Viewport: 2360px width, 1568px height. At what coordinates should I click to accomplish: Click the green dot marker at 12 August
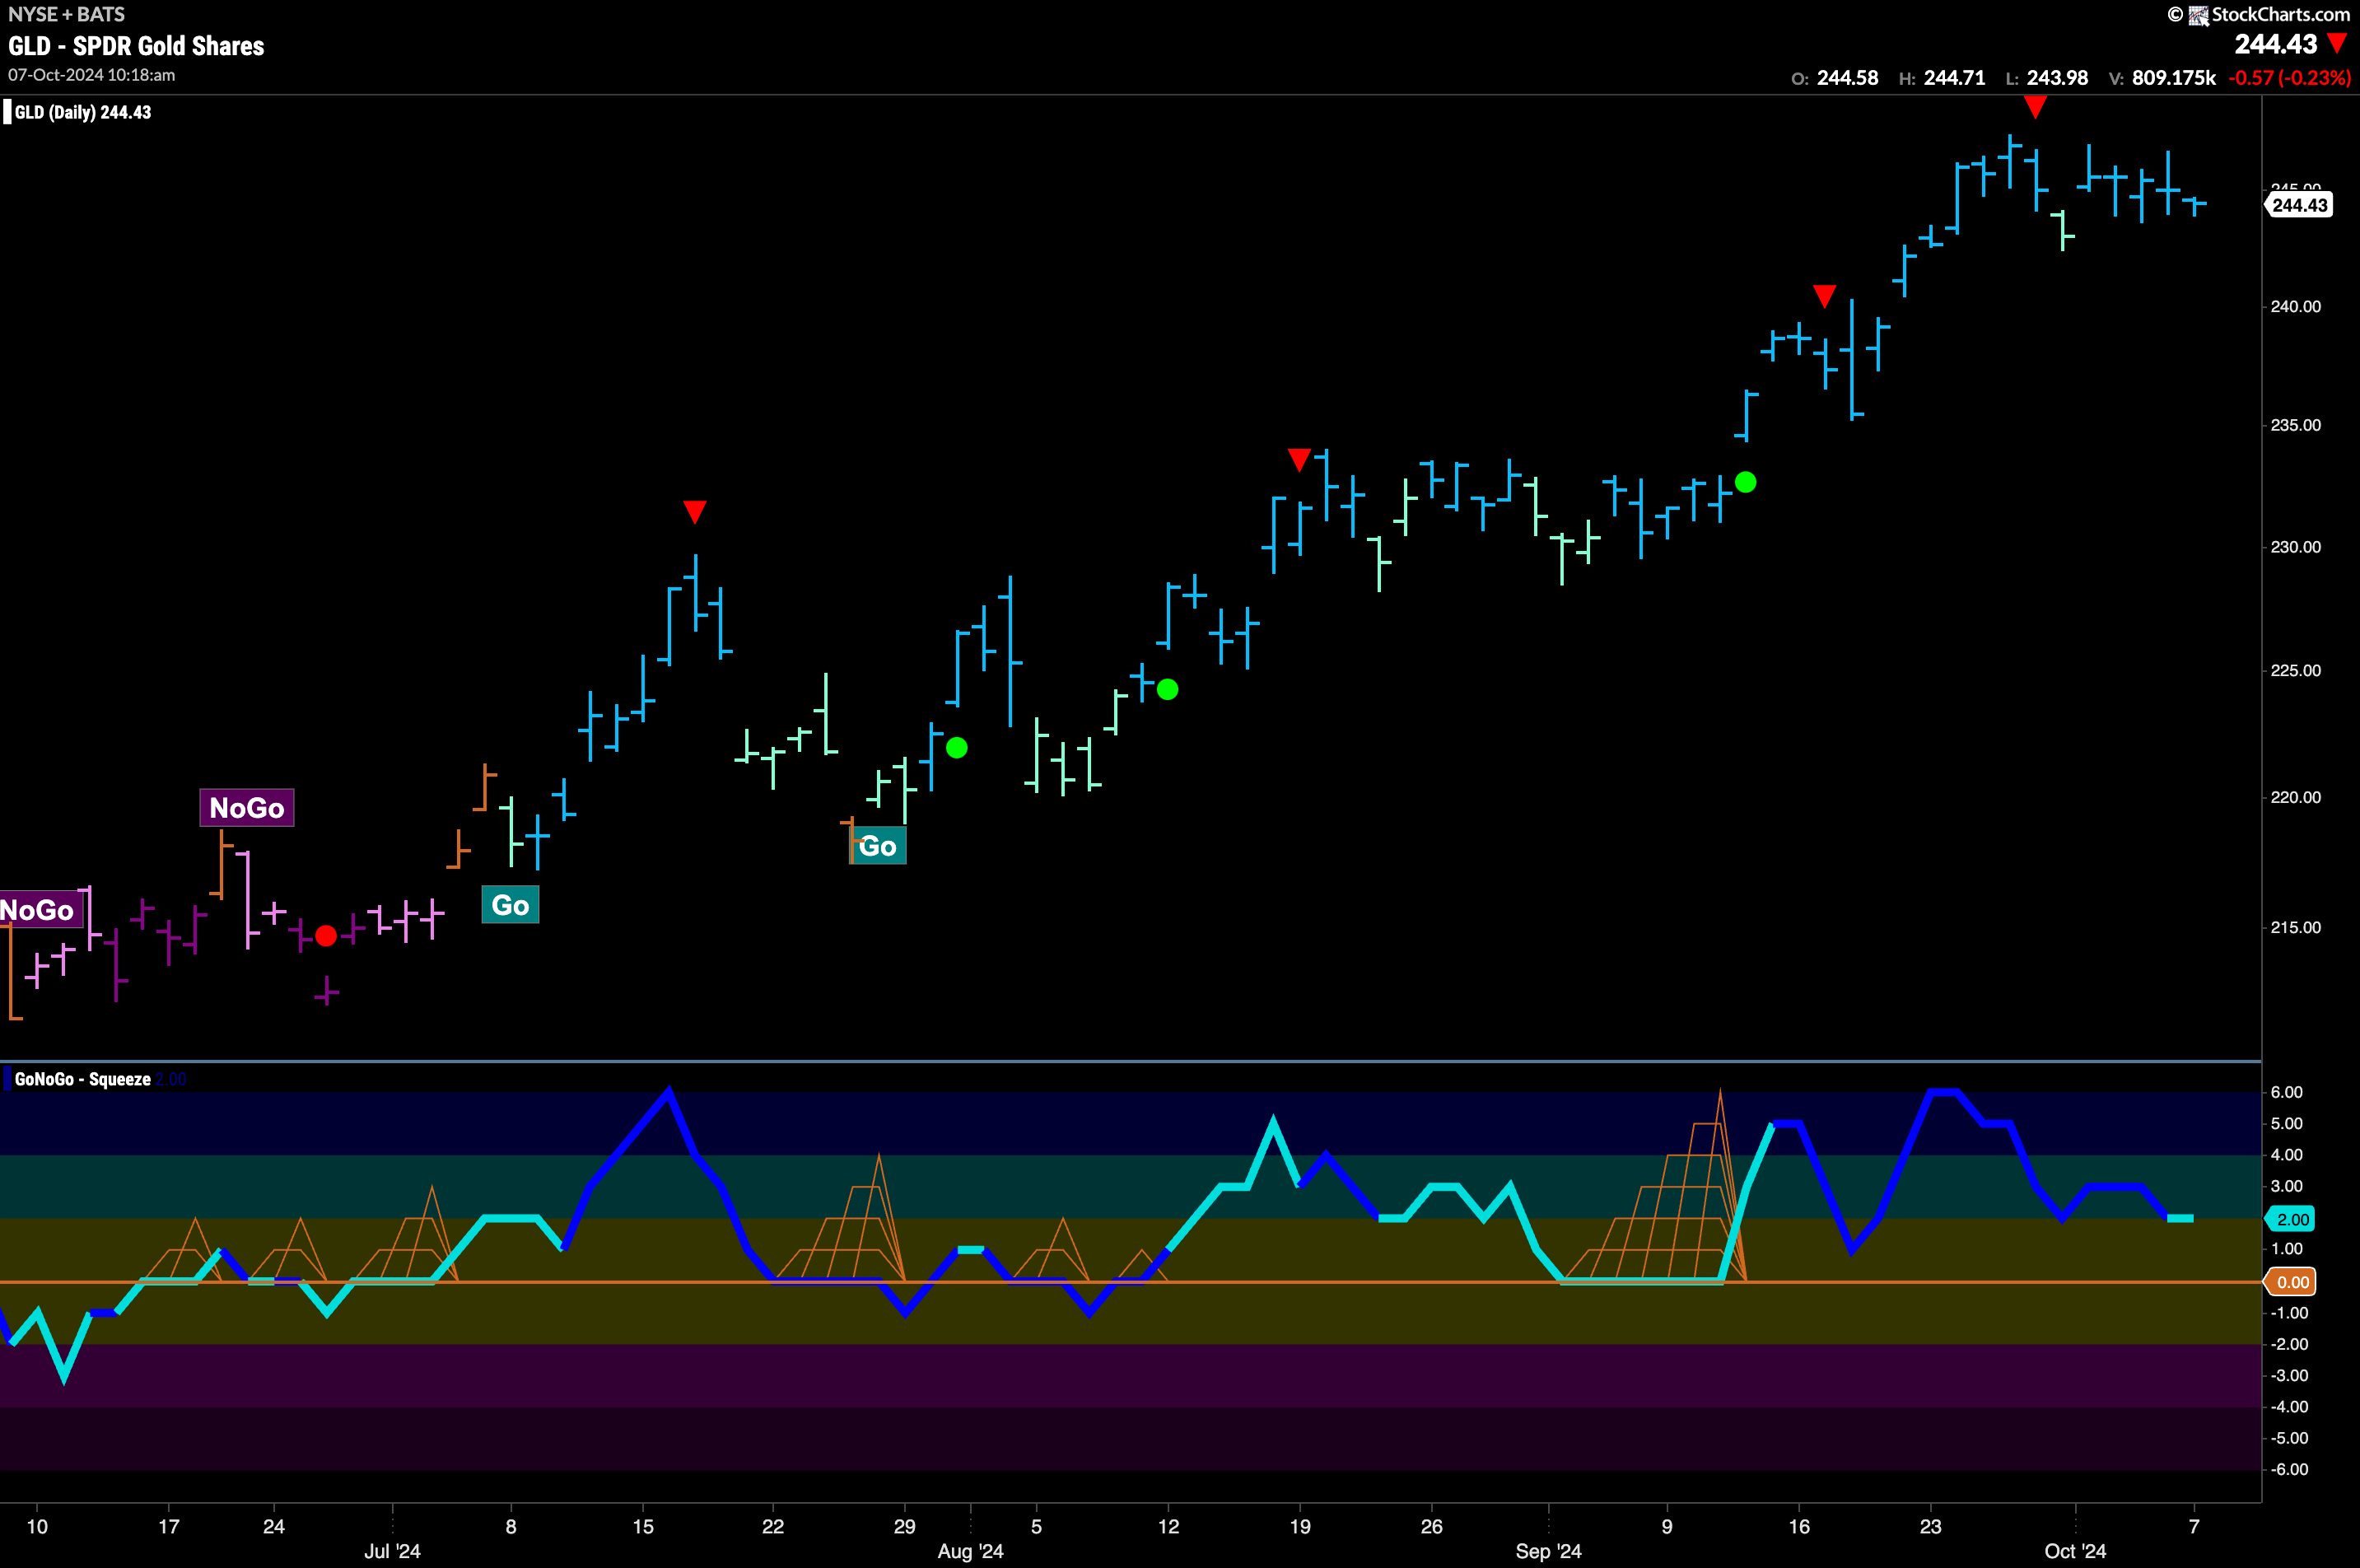1167,689
